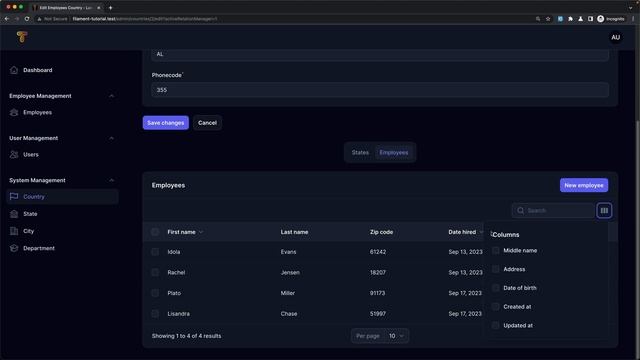Click the Filament logo icon
Screen dimensions: 640x360
pos(22,37)
